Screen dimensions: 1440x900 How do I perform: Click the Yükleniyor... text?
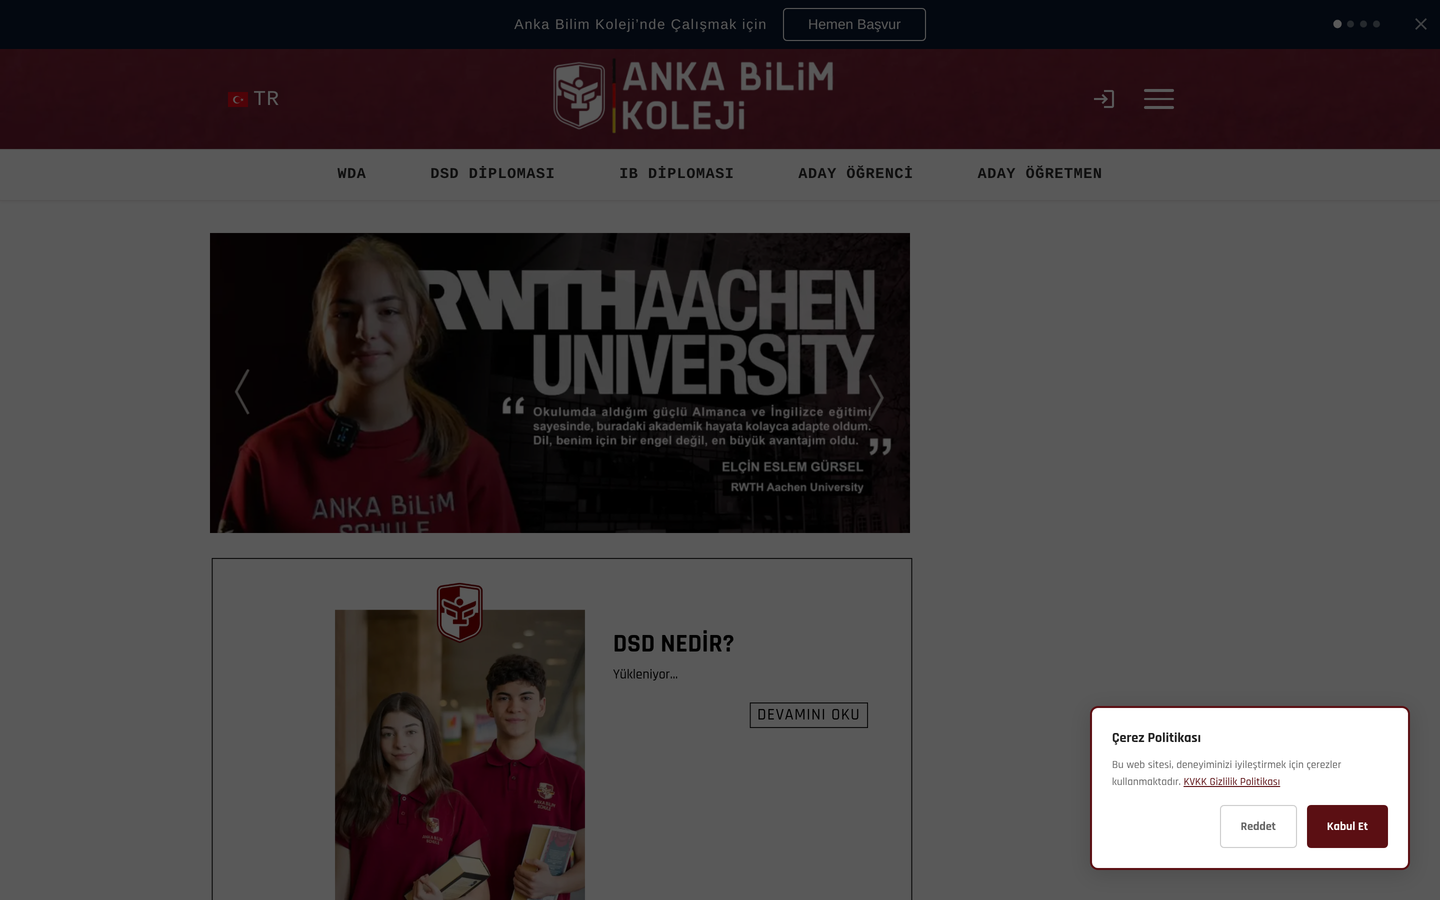pos(645,674)
